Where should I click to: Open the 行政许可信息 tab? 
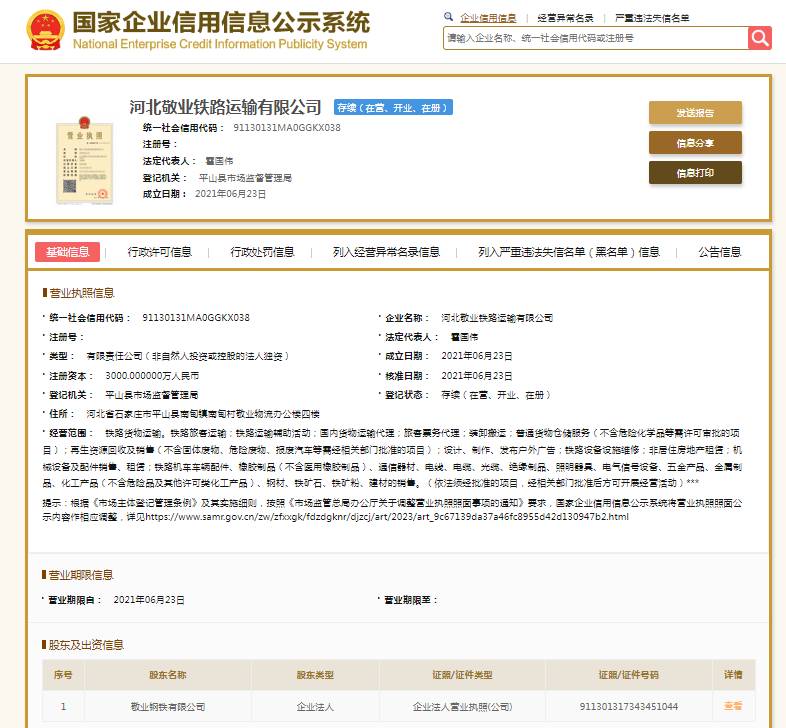[x=160, y=252]
